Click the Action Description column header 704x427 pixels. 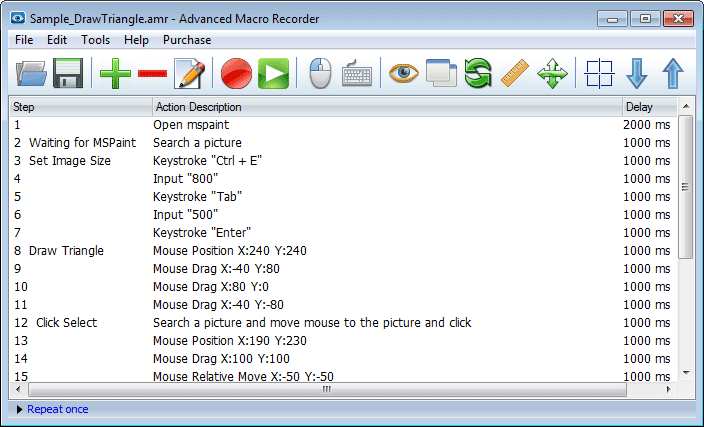point(387,107)
